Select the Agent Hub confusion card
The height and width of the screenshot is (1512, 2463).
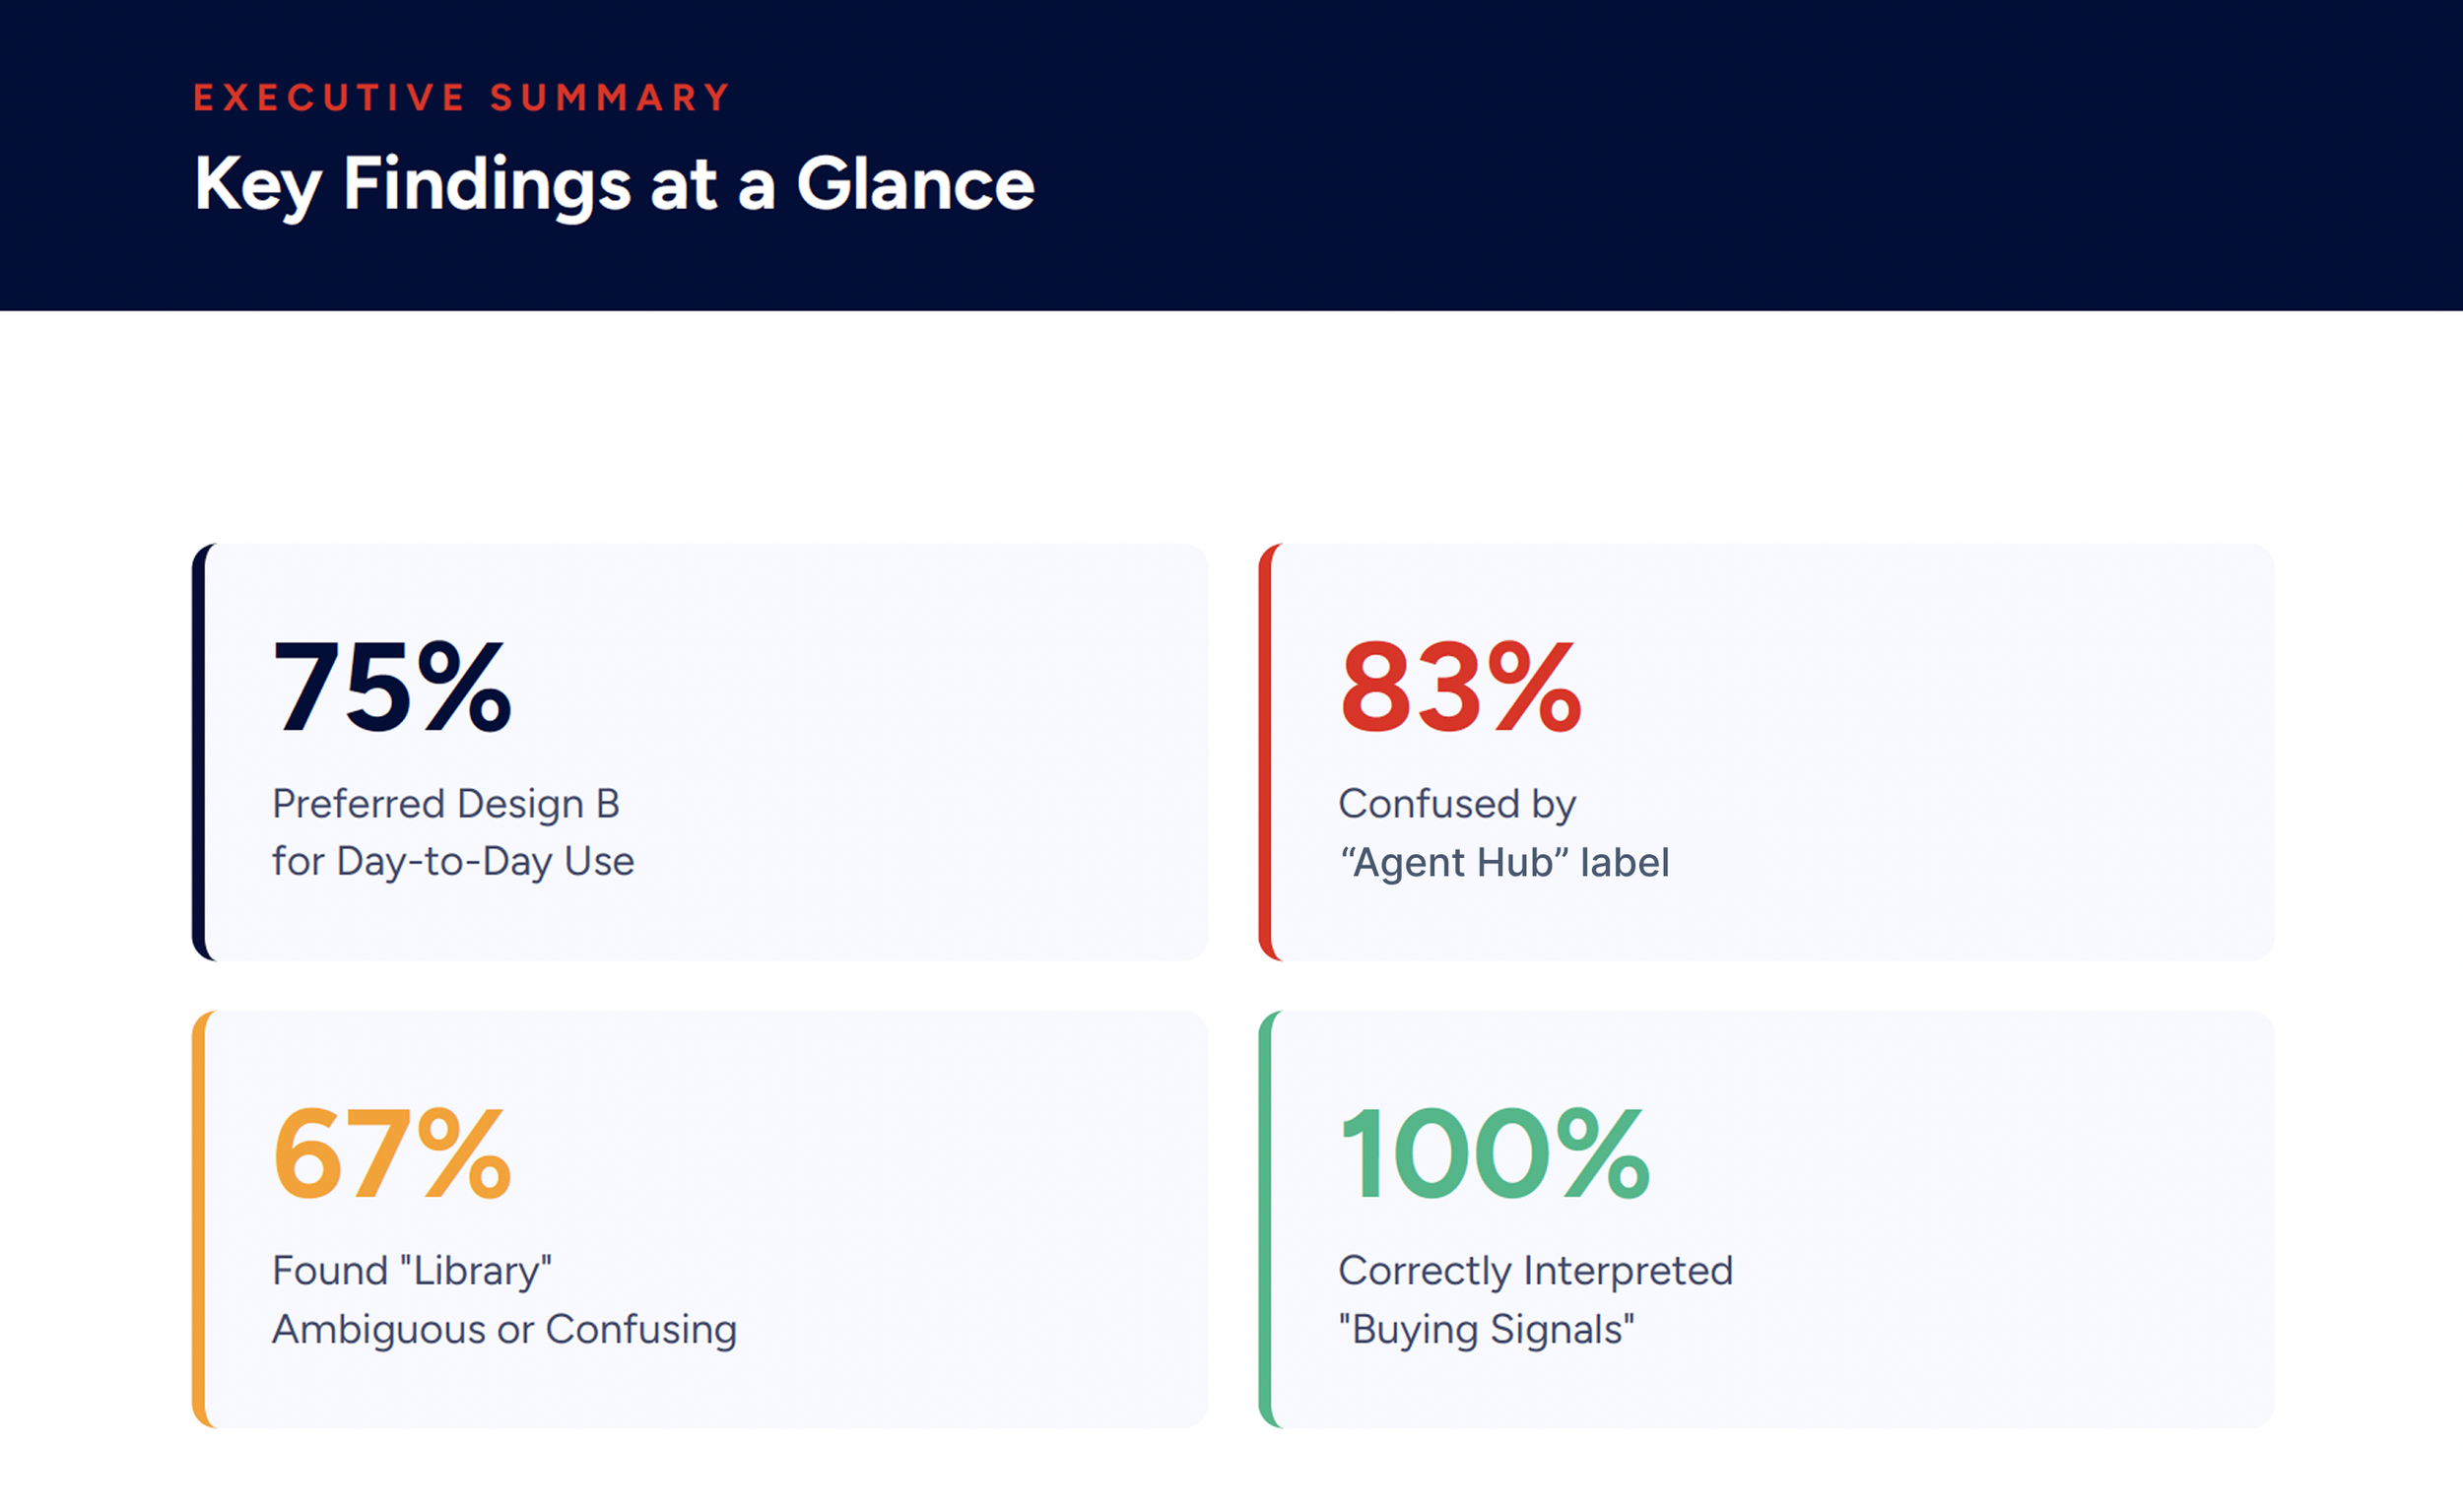1766,752
